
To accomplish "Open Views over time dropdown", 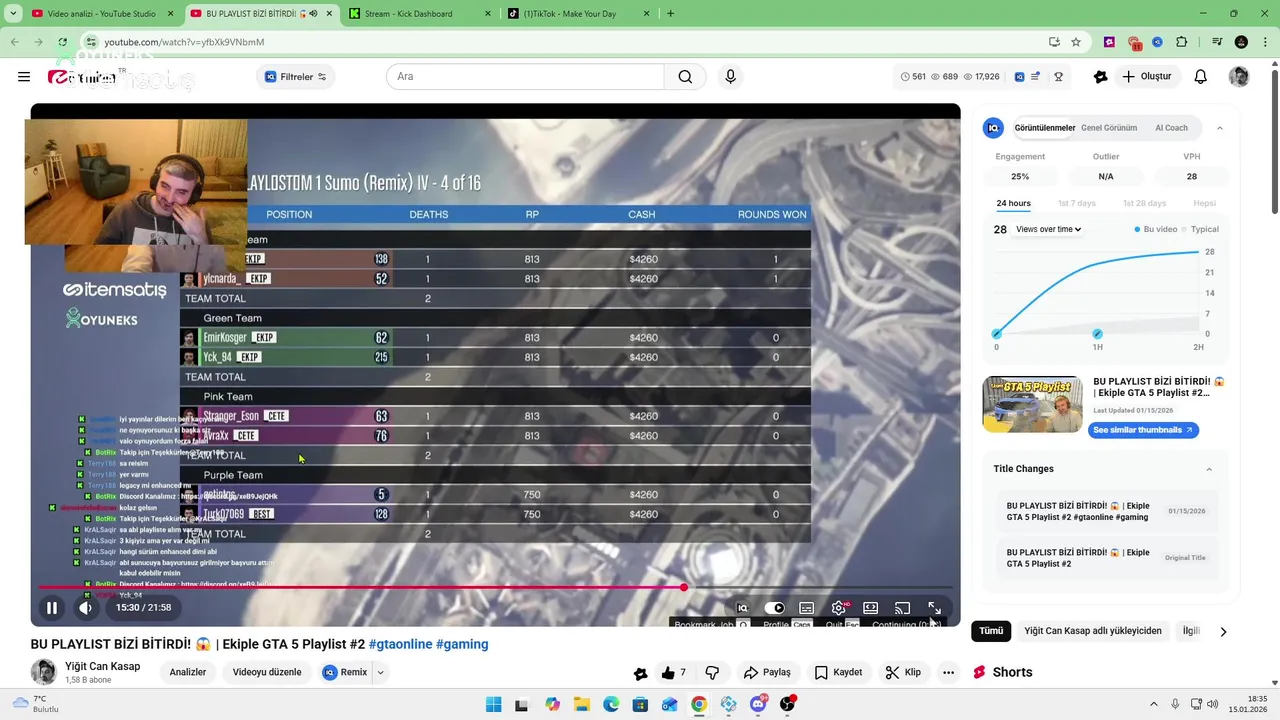I will pyautogui.click(x=1048, y=229).
